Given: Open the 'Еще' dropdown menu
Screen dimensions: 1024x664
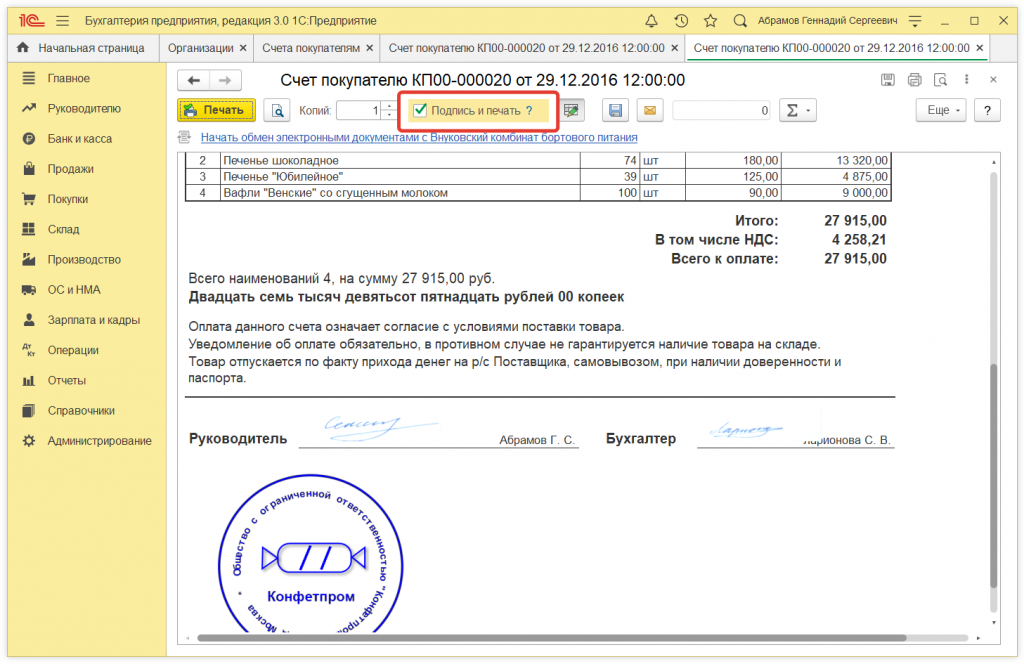Looking at the screenshot, I should coord(943,111).
